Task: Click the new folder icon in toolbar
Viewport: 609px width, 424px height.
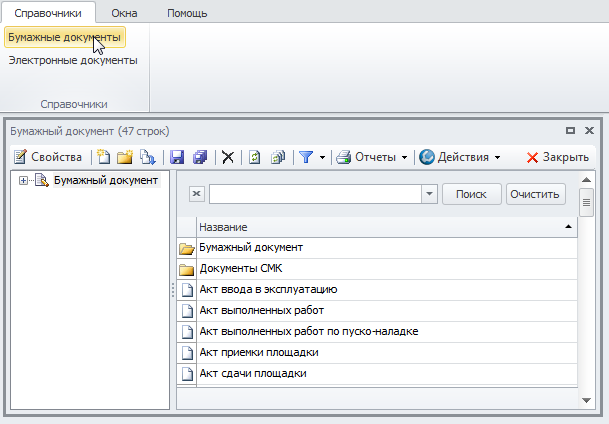Action: click(125, 157)
